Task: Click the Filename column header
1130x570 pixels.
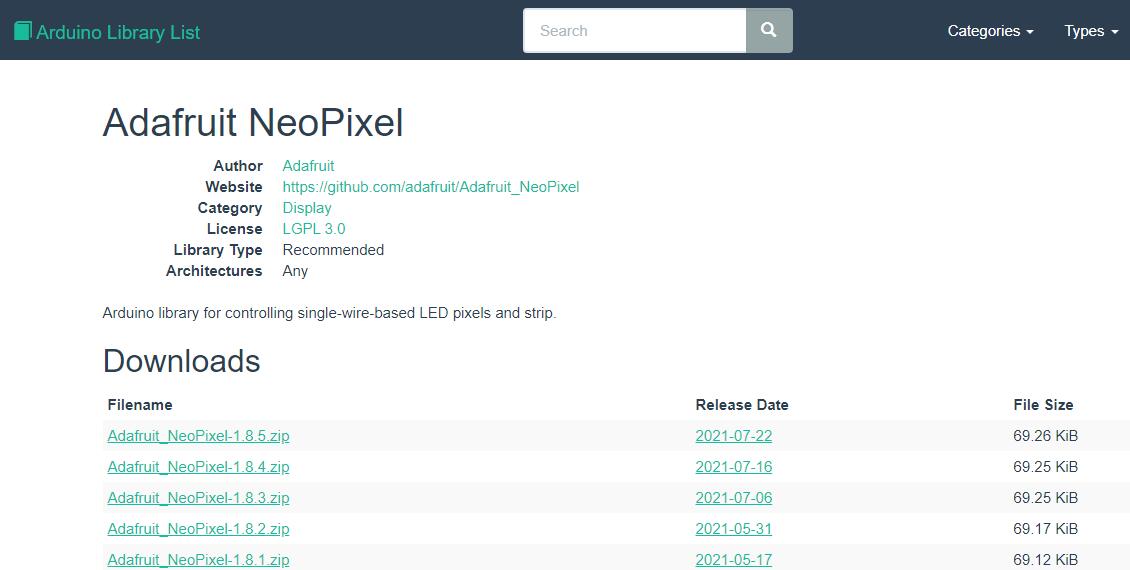Action: 140,405
